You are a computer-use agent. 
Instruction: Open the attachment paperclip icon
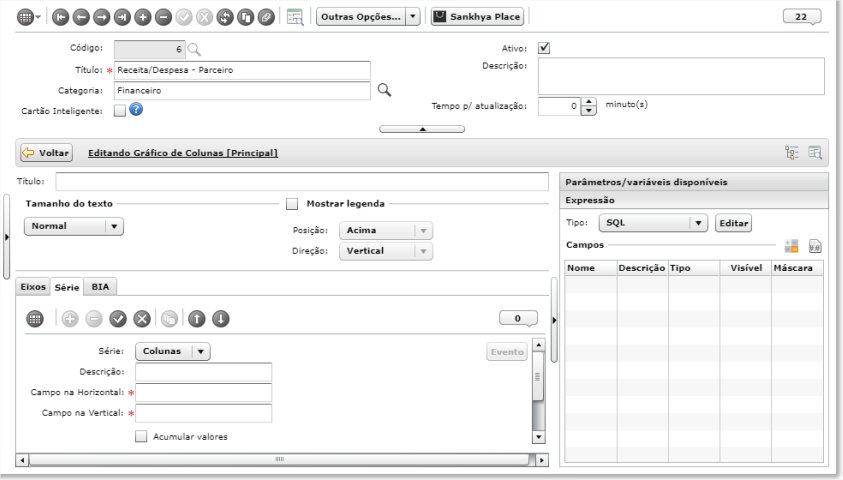tap(266, 17)
